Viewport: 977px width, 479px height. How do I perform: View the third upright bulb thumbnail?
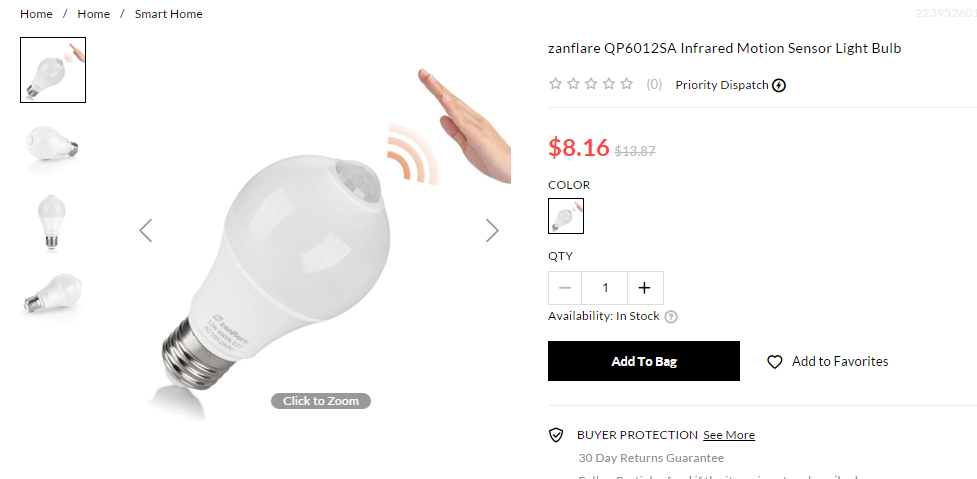coord(52,223)
